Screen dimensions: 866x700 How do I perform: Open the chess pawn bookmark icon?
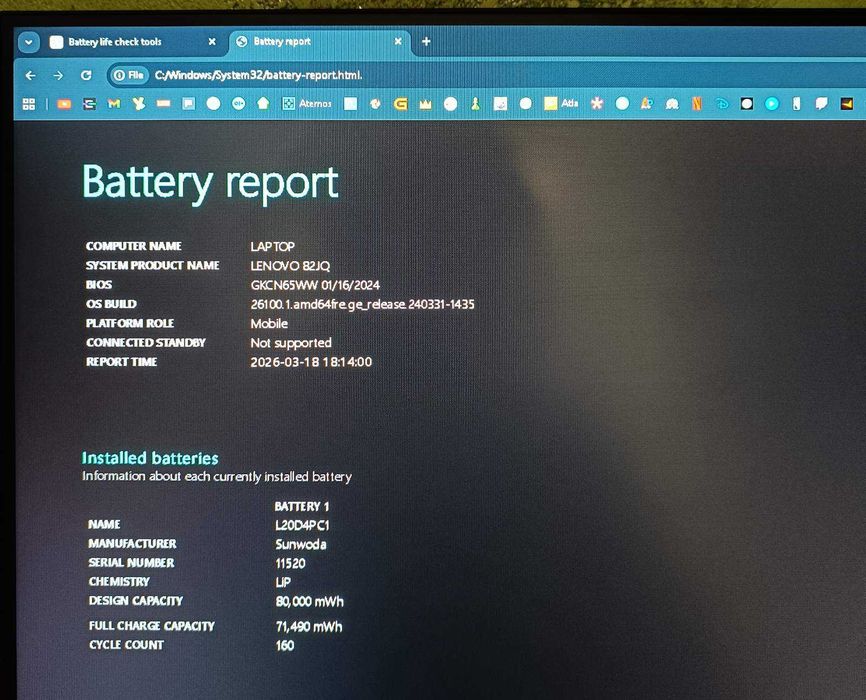coord(476,104)
